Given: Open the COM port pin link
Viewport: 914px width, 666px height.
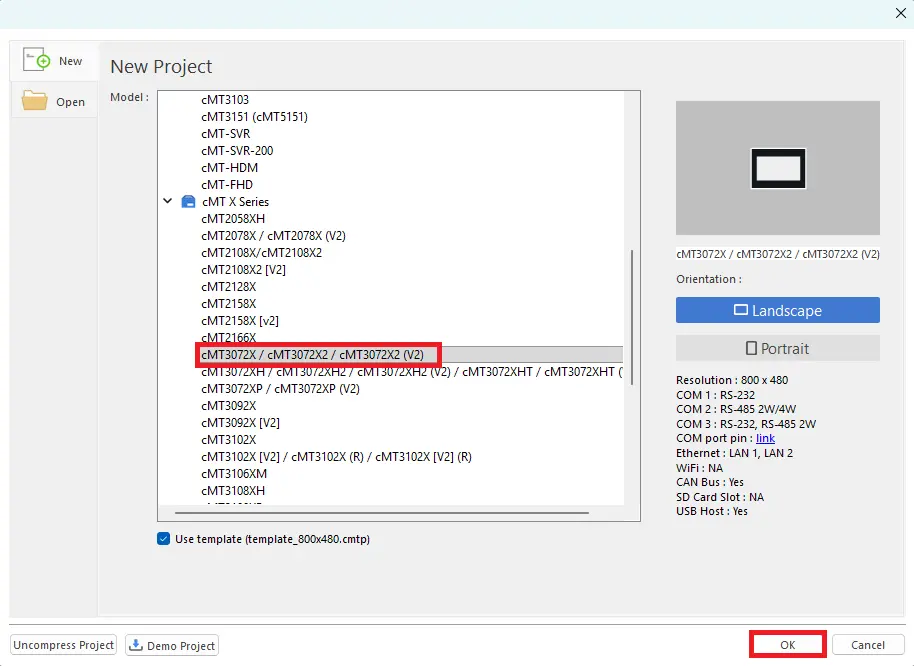Looking at the screenshot, I should [x=765, y=438].
